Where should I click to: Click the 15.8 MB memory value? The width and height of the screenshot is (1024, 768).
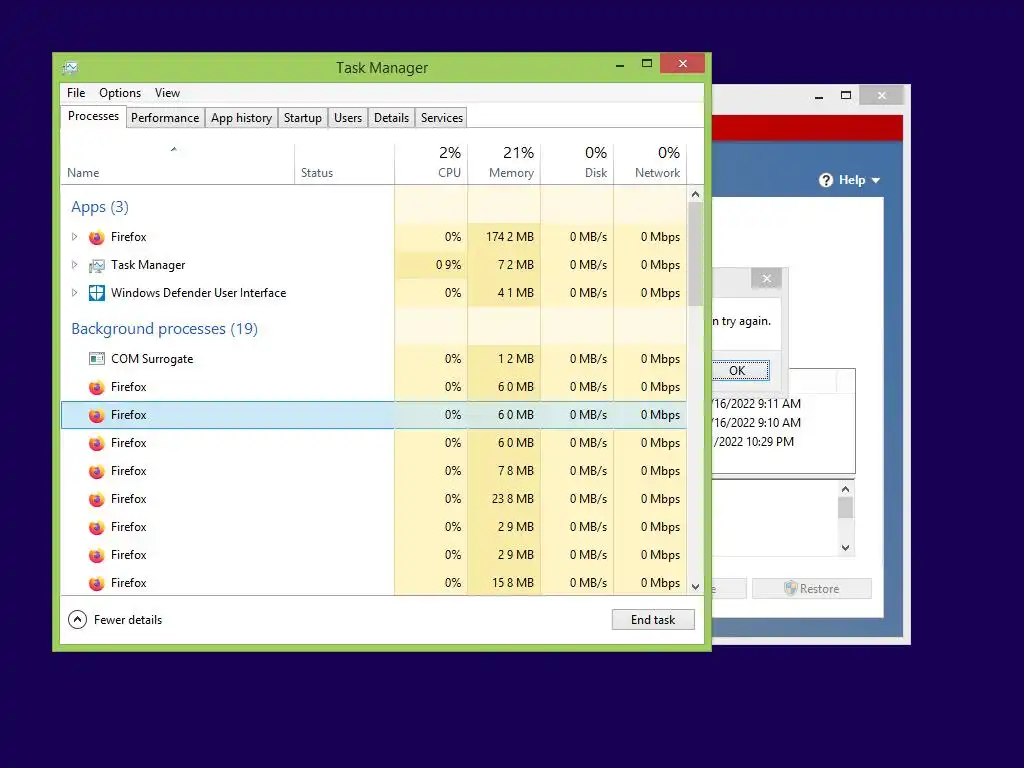coord(513,583)
